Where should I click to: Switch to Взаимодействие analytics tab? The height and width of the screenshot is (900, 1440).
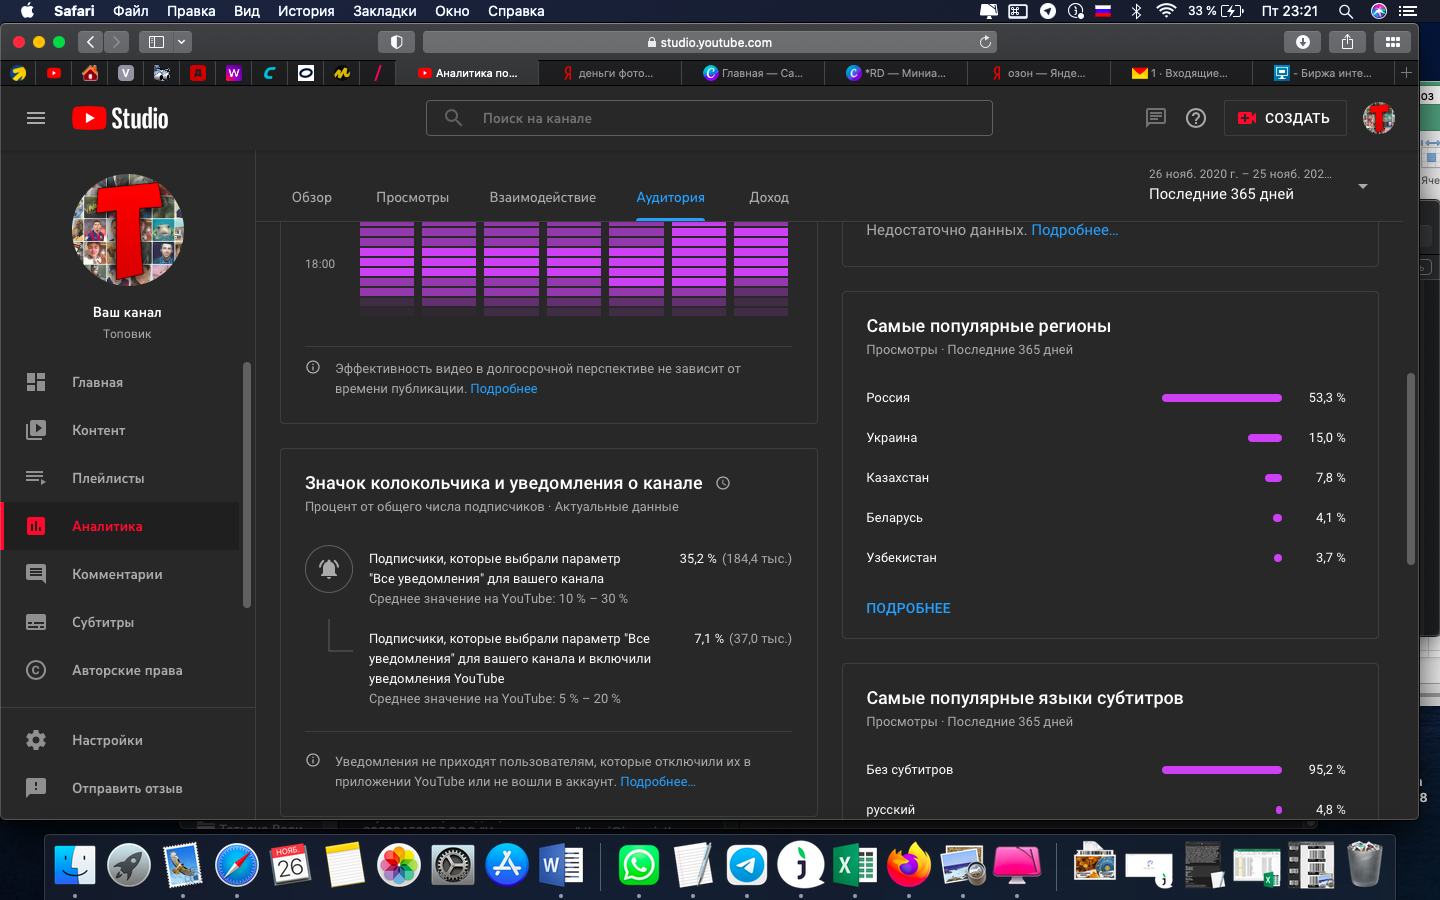click(x=543, y=197)
